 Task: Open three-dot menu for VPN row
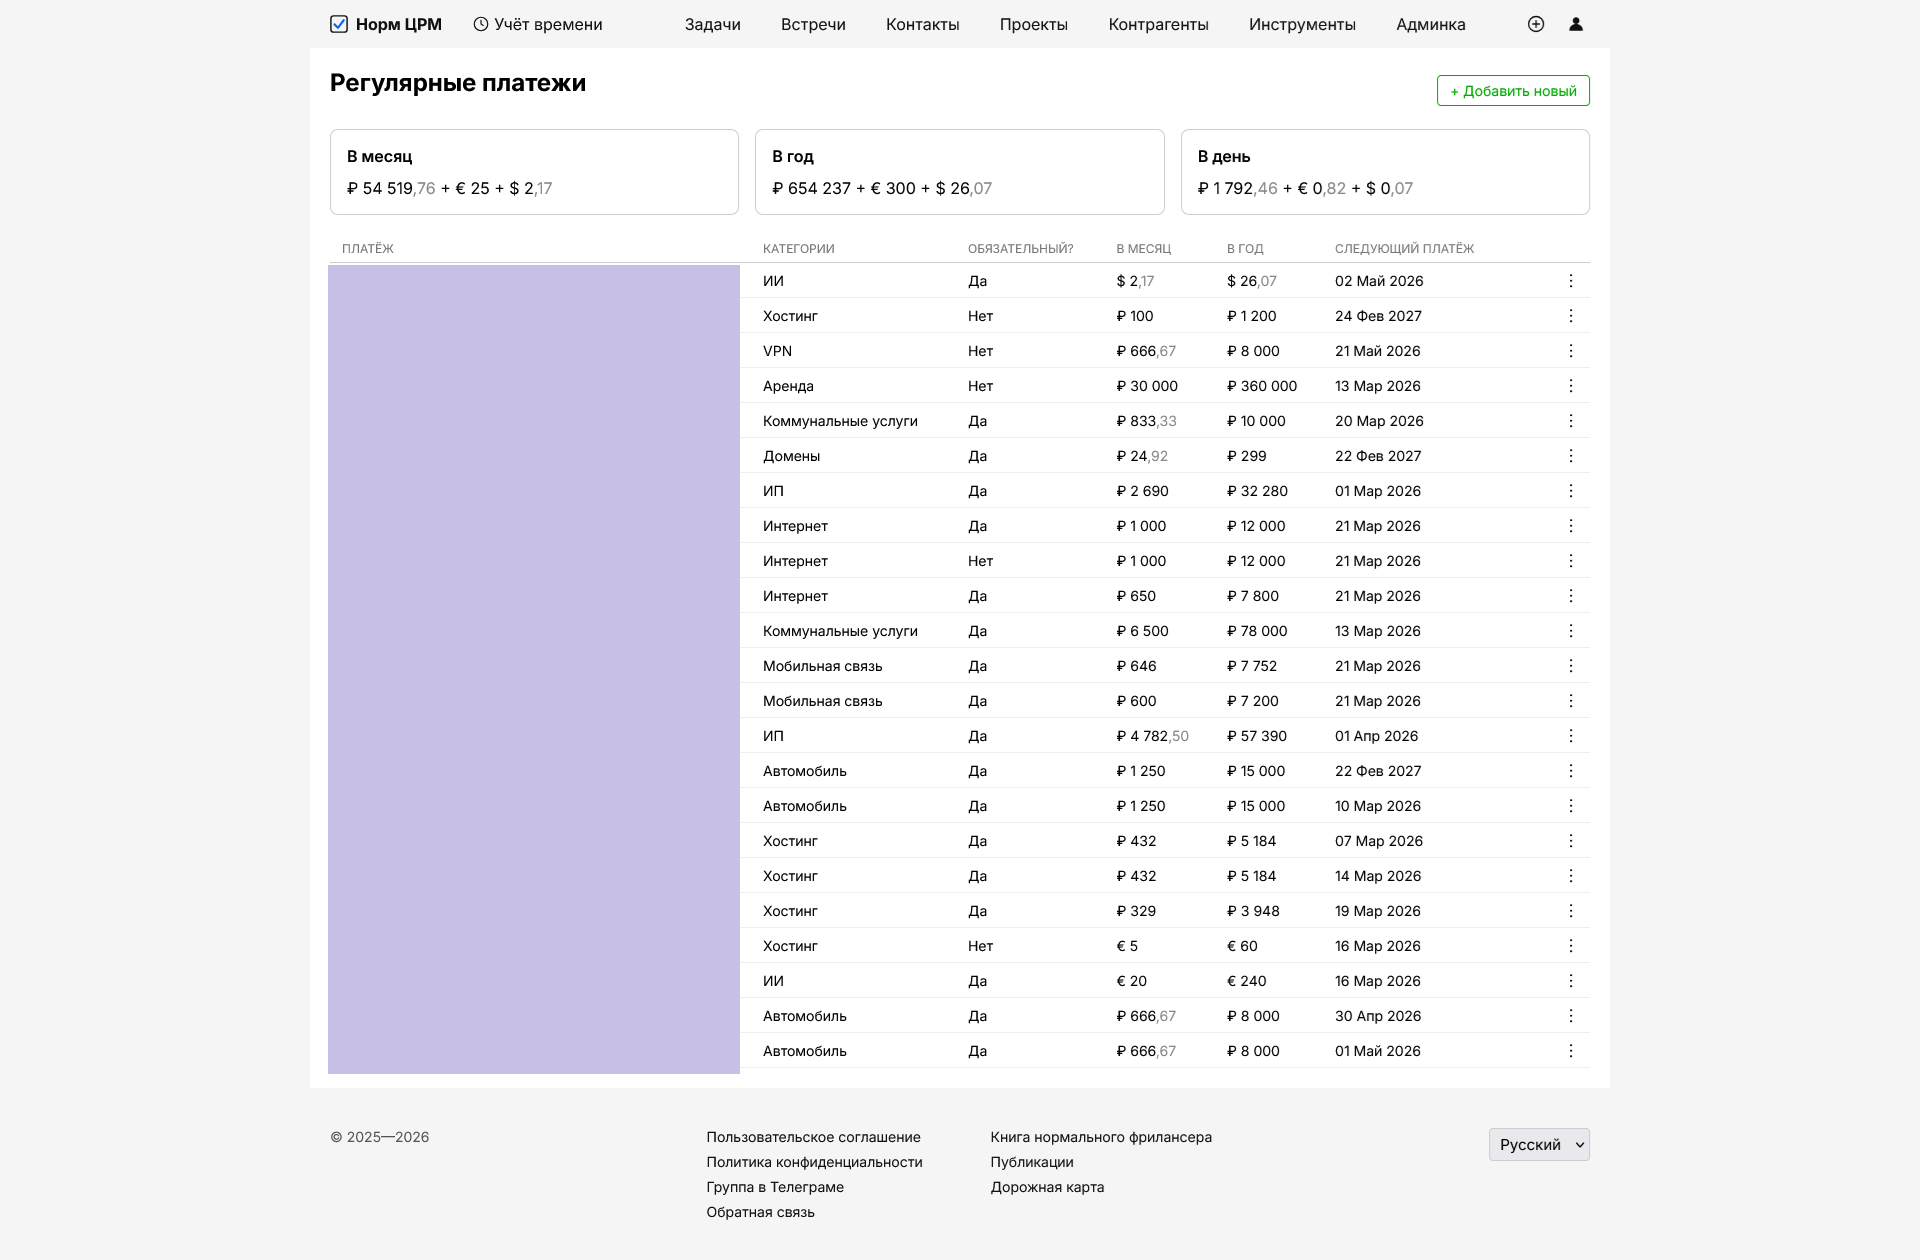point(1571,351)
